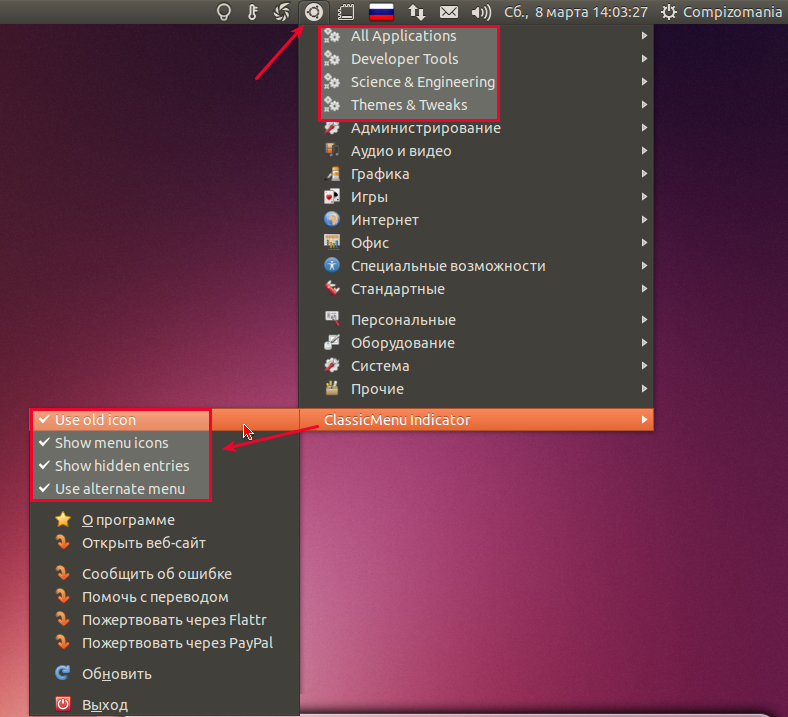Click the date and time clock in panel
This screenshot has height=717, width=788.
(x=576, y=12)
